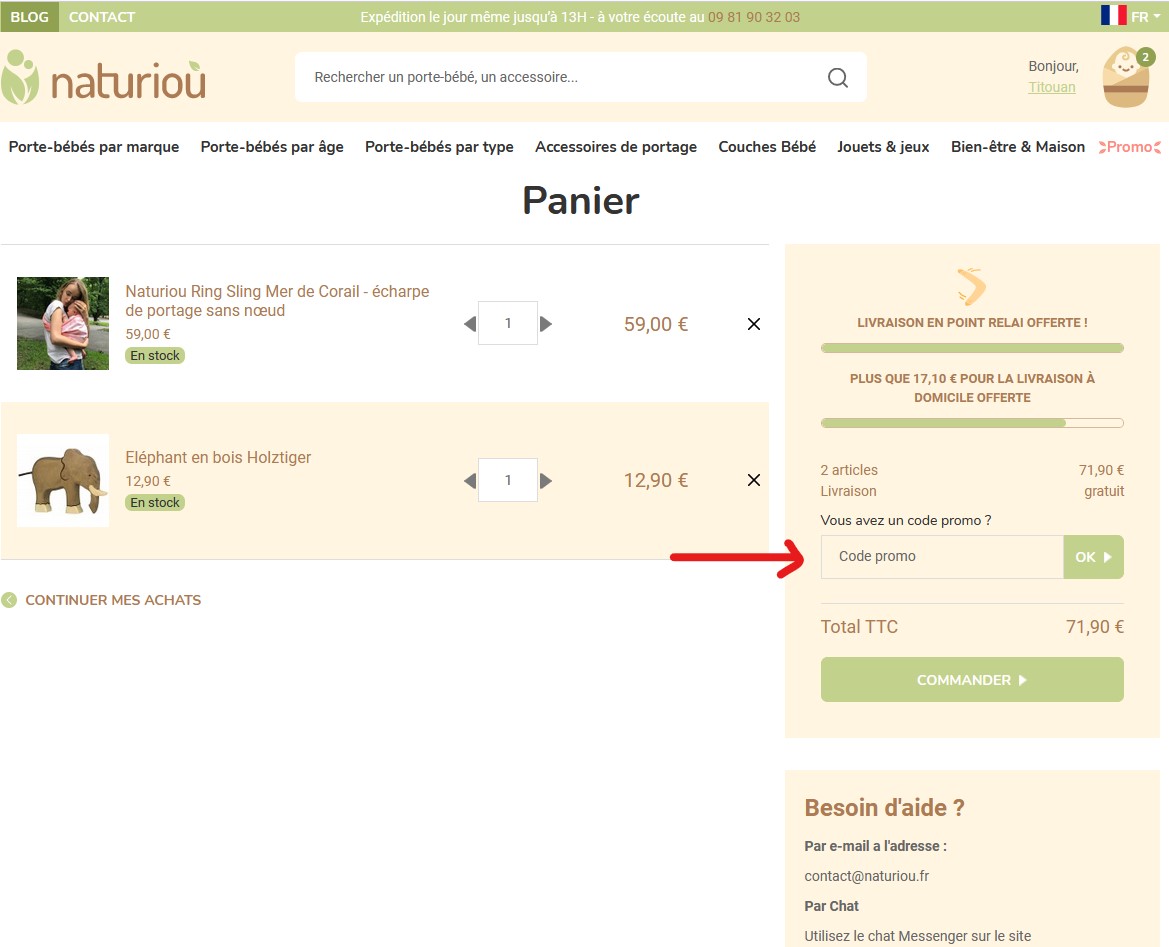The image size is (1169, 947).
Task: Open Jouets & jeux menu
Action: click(883, 147)
